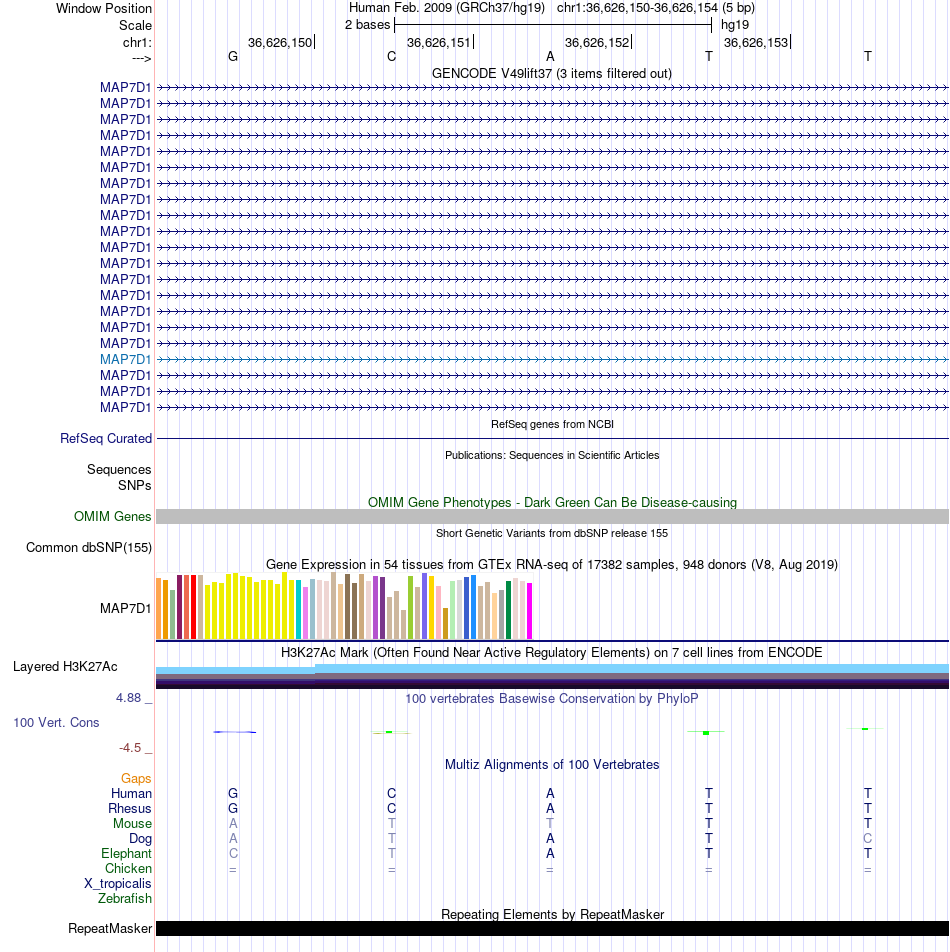Viewport: 950px width, 952px height.
Task: Open Repeating Elements by RepeatMasker title
Action: (552, 914)
